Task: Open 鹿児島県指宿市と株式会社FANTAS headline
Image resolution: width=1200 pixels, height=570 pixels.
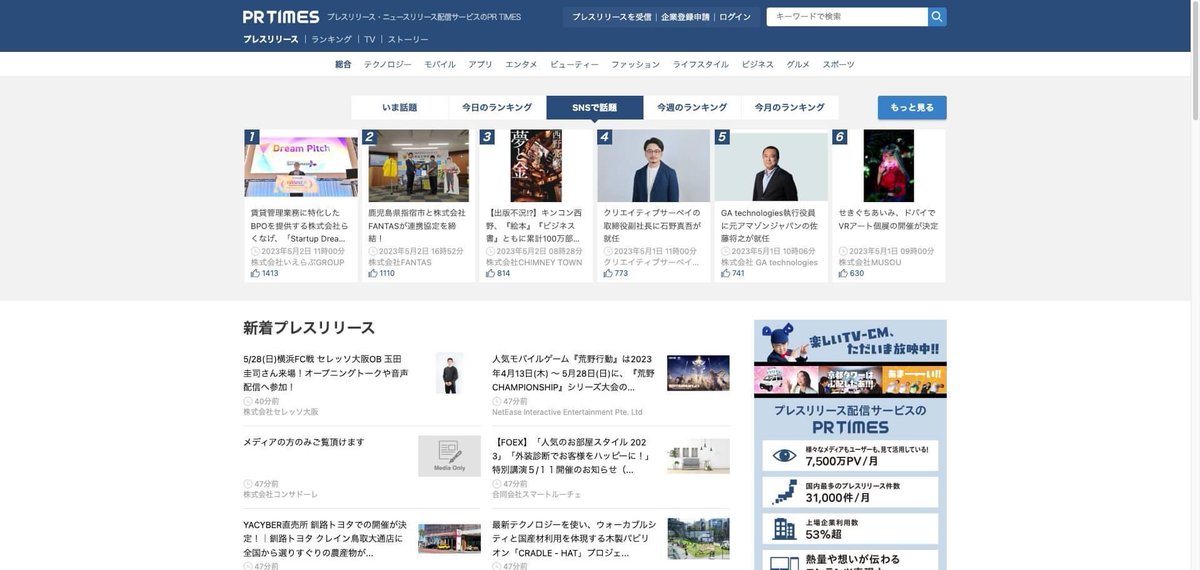Action: point(417,226)
